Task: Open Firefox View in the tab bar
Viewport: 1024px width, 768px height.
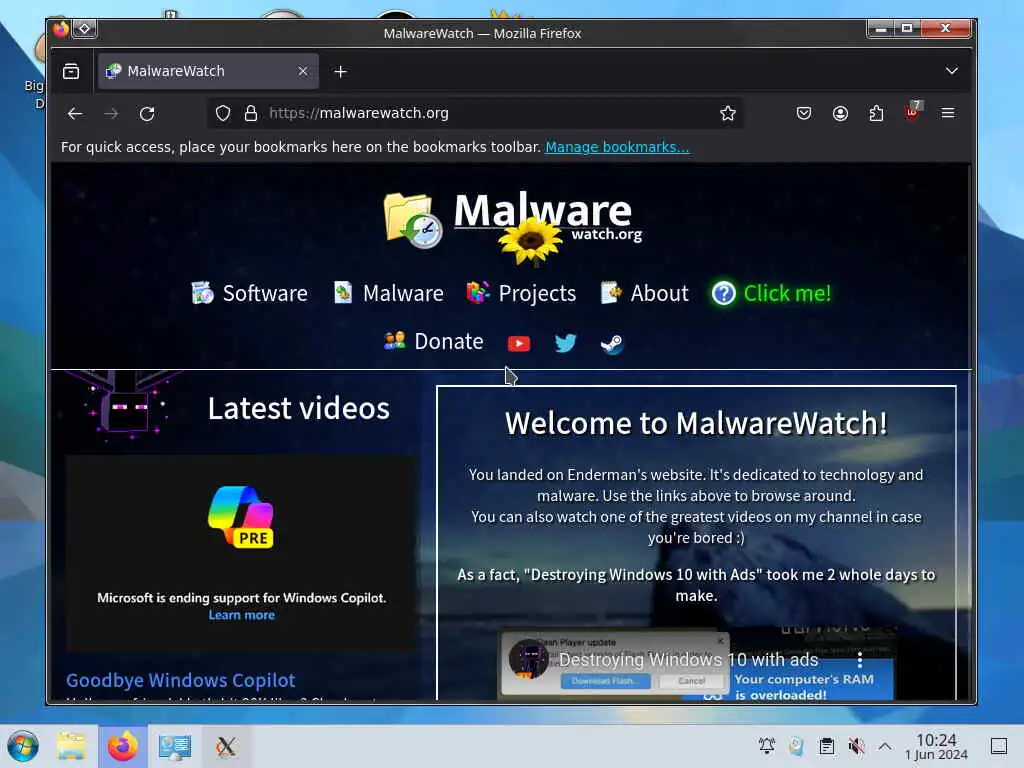Action: [x=71, y=71]
